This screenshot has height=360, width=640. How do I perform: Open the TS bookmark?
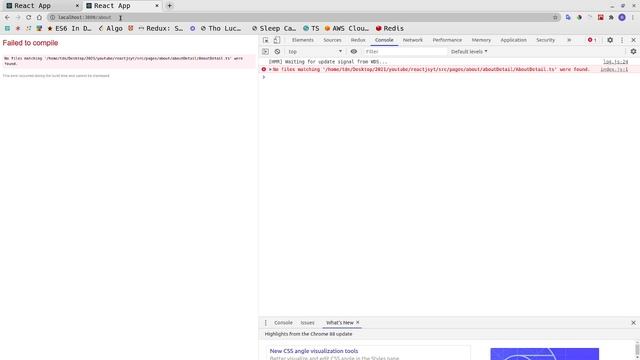tap(311, 28)
